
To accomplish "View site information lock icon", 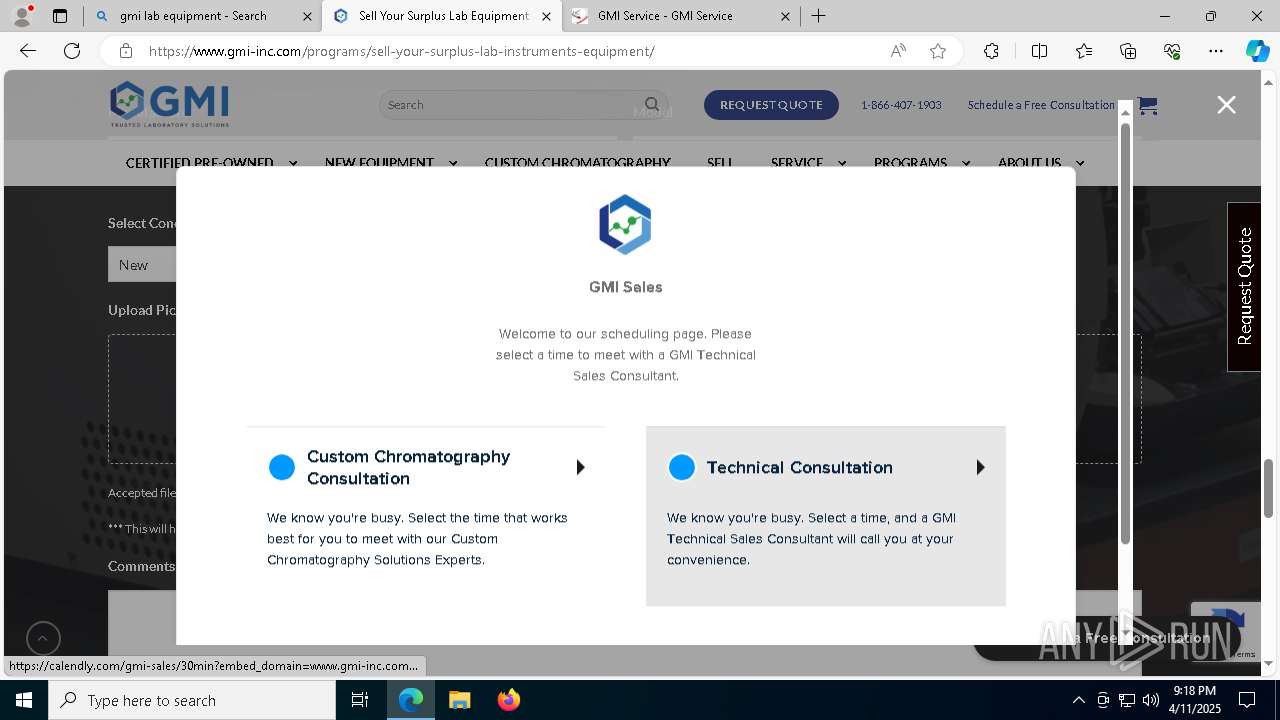I will tap(125, 51).
